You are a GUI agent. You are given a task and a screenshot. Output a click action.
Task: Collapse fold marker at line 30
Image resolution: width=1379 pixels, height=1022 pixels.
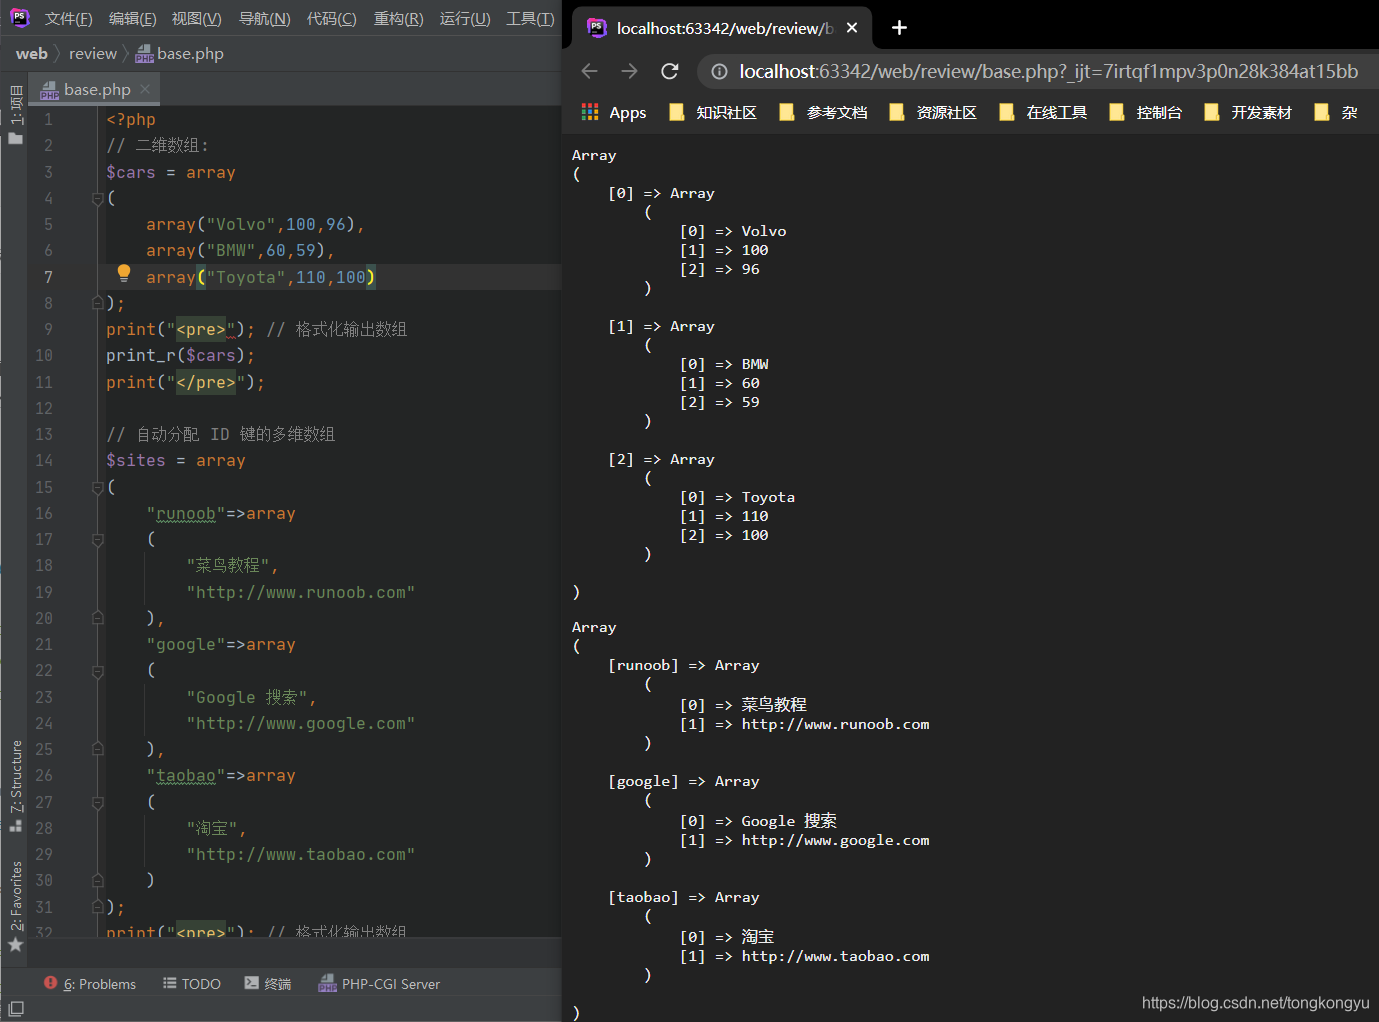point(98,880)
